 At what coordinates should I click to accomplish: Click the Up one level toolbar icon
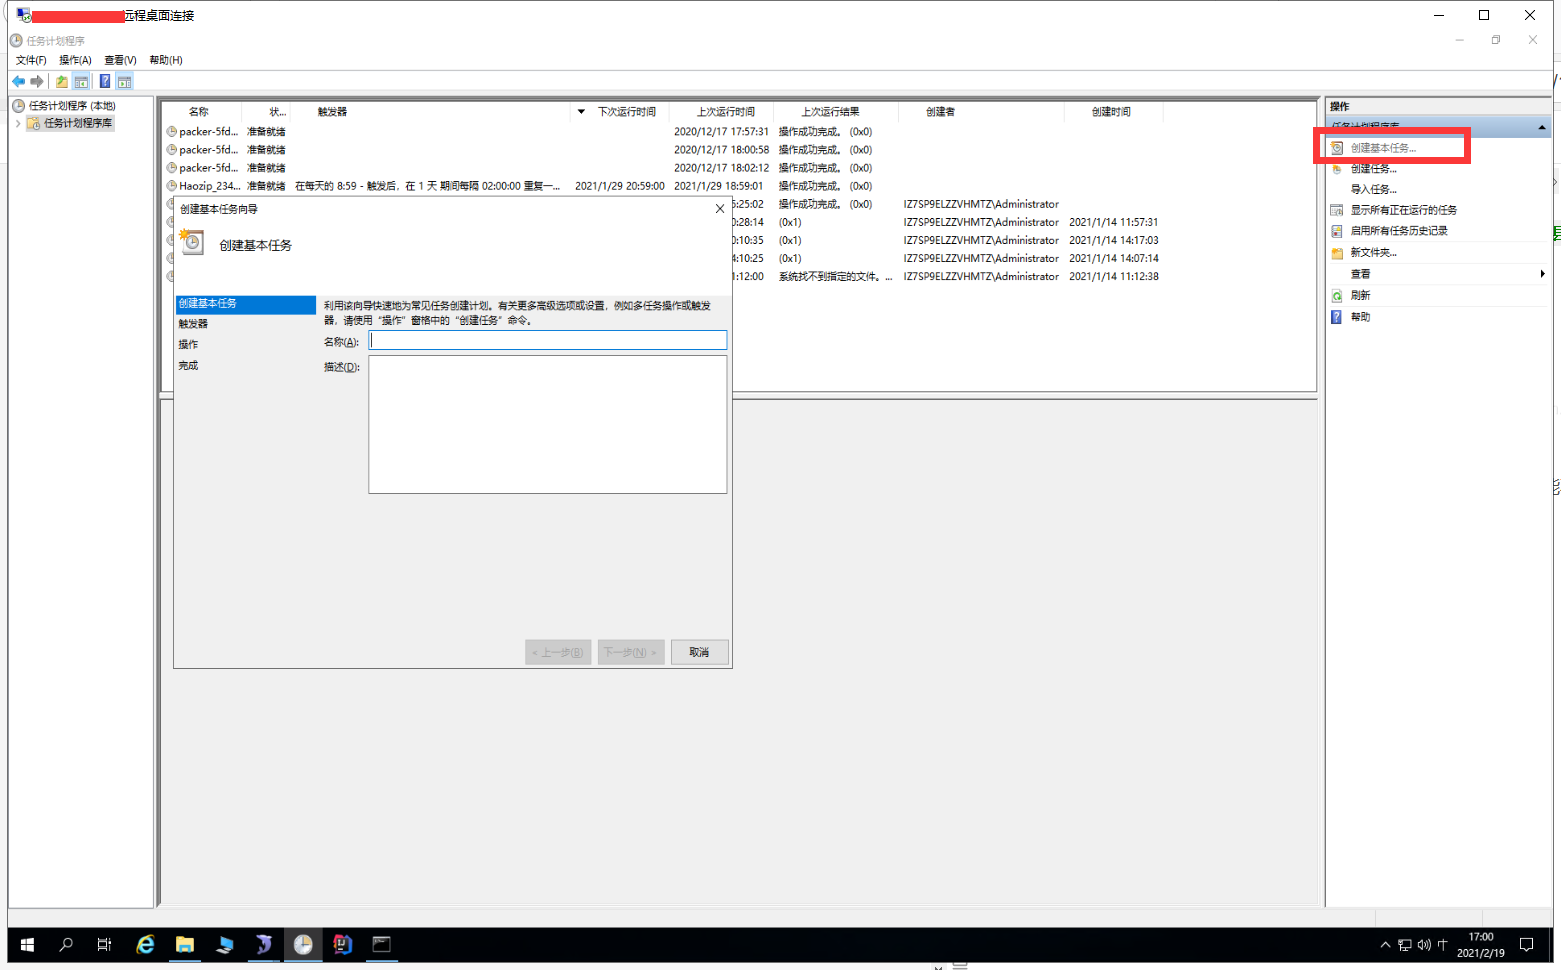point(62,81)
